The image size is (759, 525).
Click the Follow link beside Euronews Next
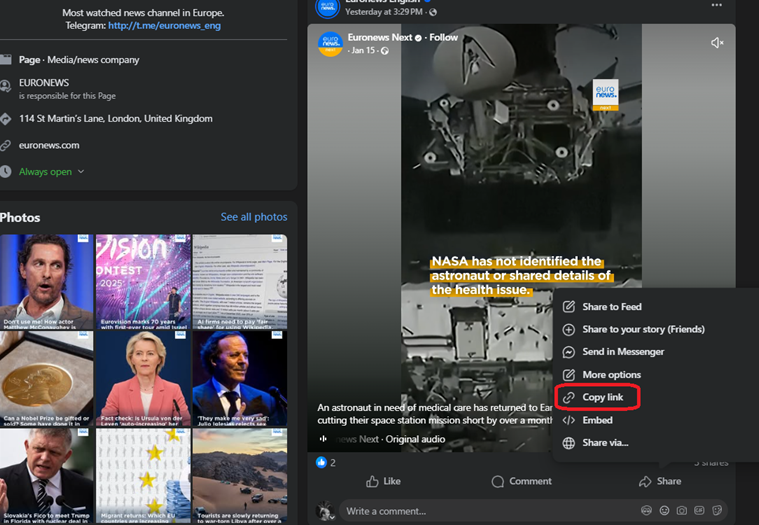click(x=443, y=37)
